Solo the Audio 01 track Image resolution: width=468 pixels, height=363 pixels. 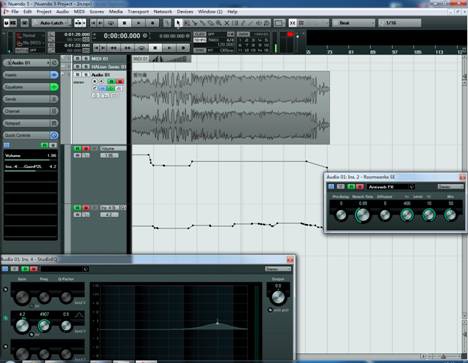click(86, 75)
